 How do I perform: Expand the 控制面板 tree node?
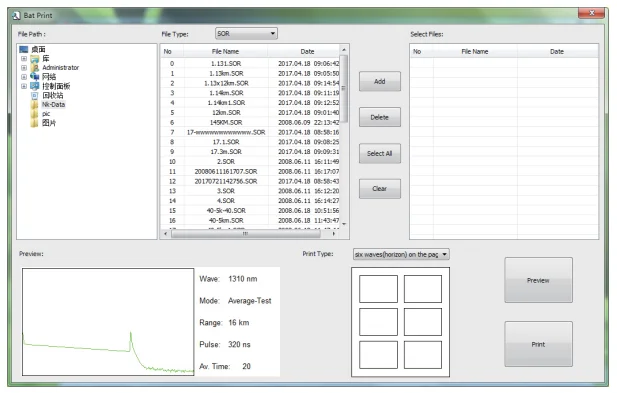(24, 86)
